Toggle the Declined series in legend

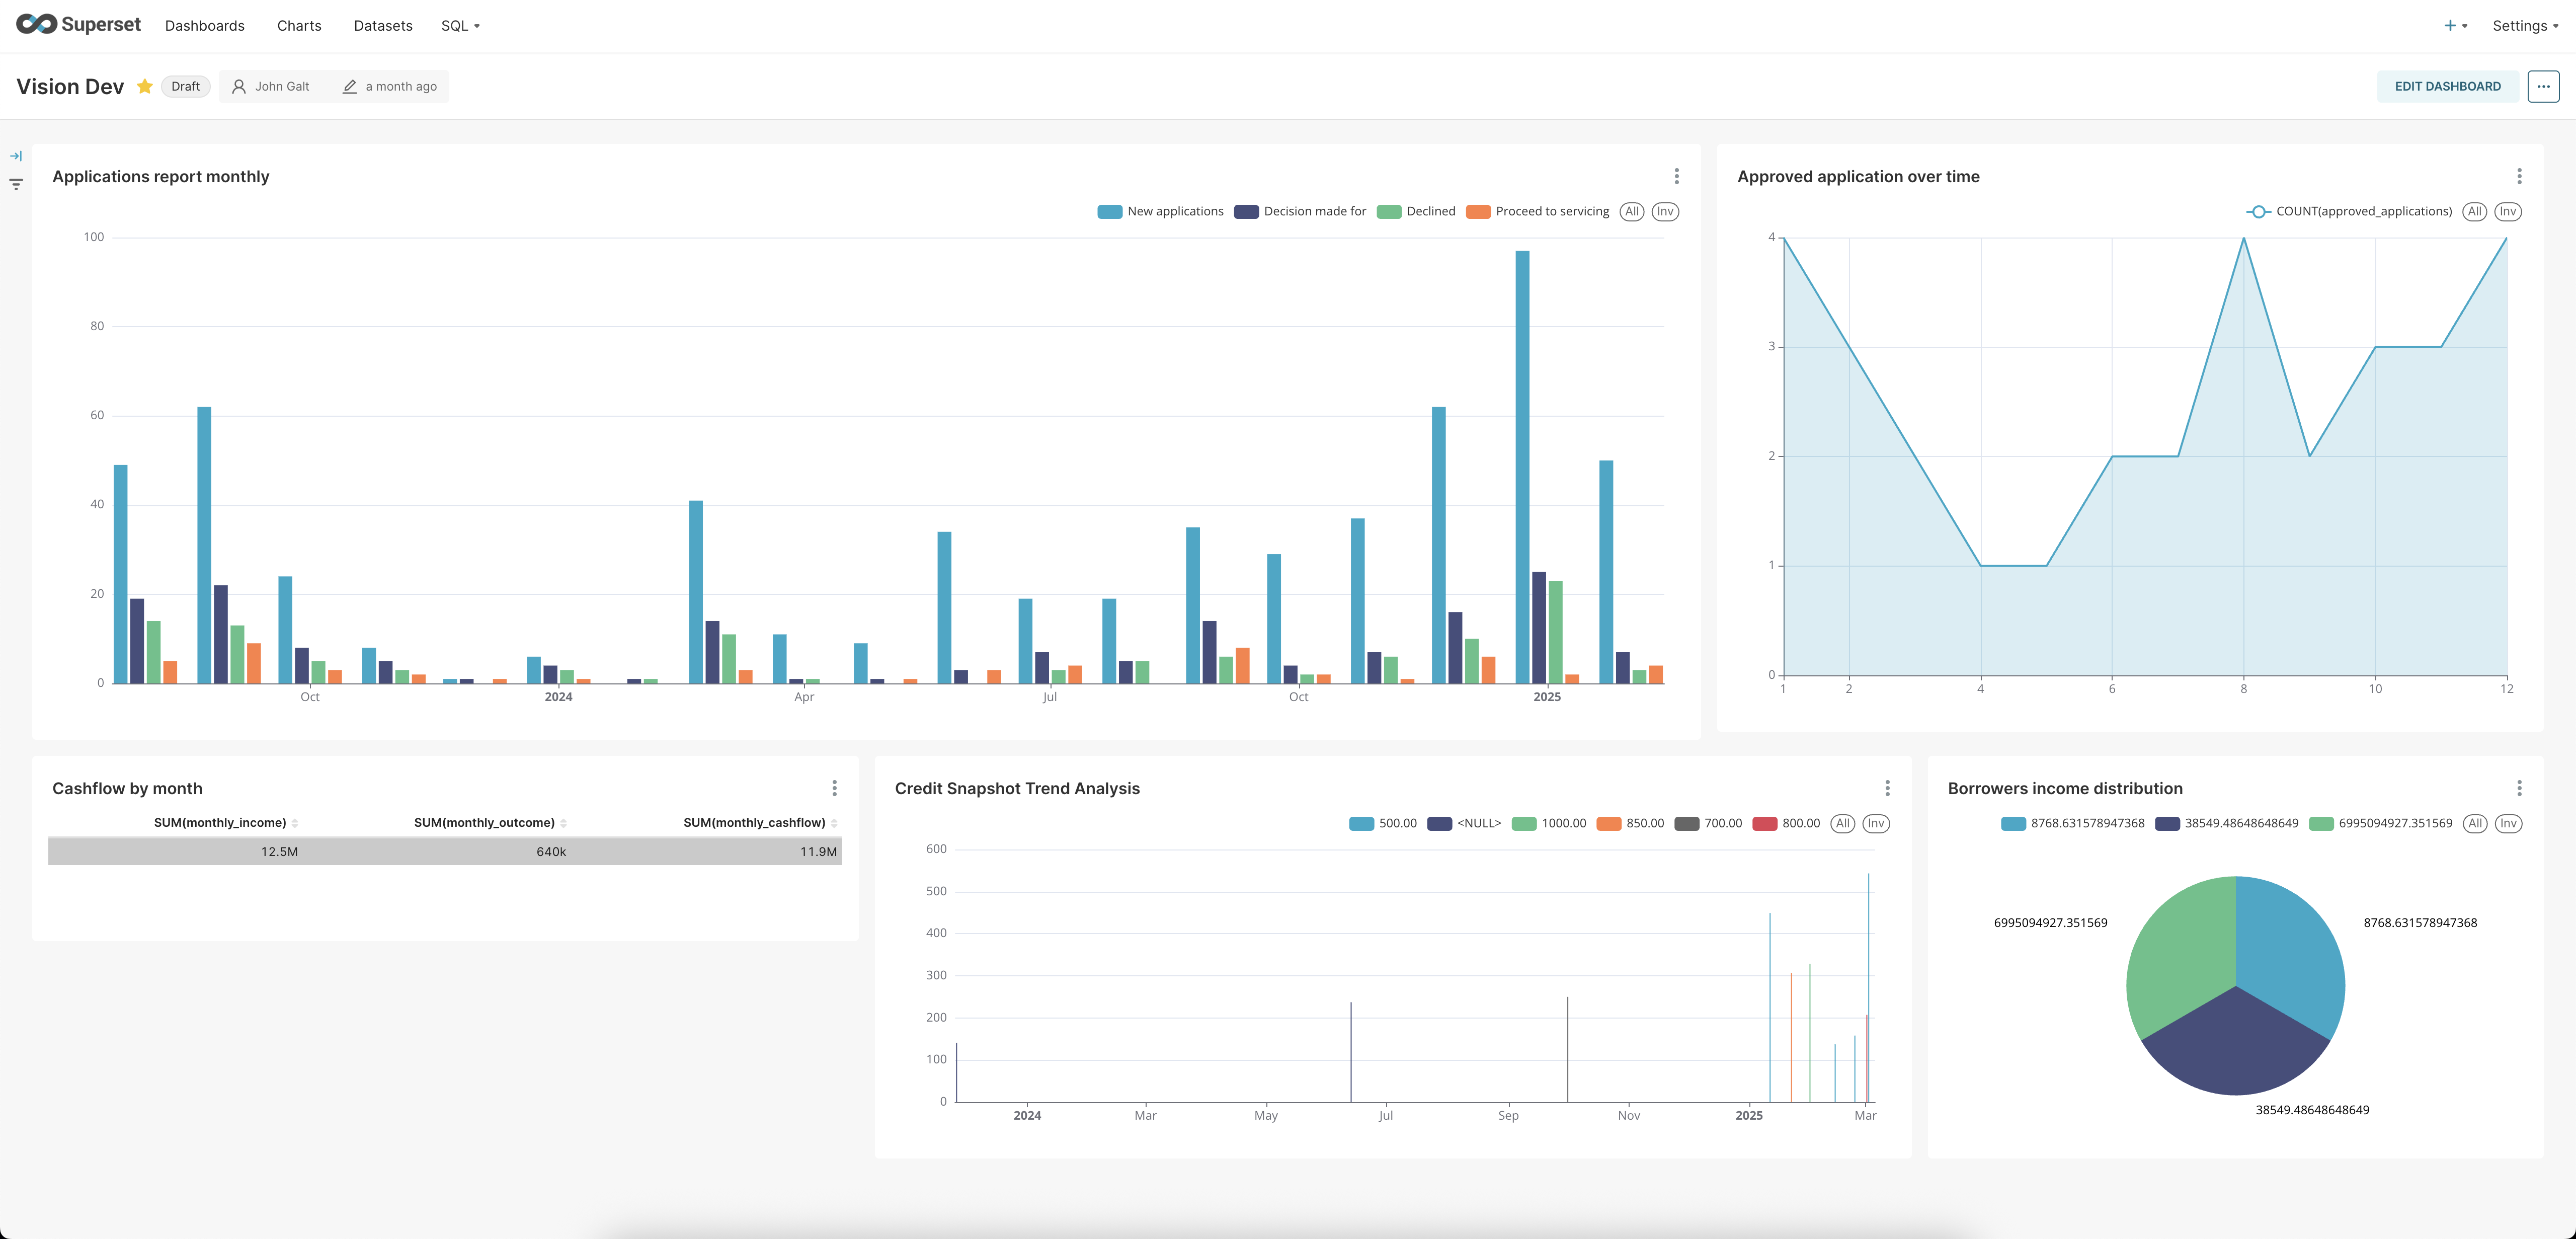click(x=1429, y=211)
